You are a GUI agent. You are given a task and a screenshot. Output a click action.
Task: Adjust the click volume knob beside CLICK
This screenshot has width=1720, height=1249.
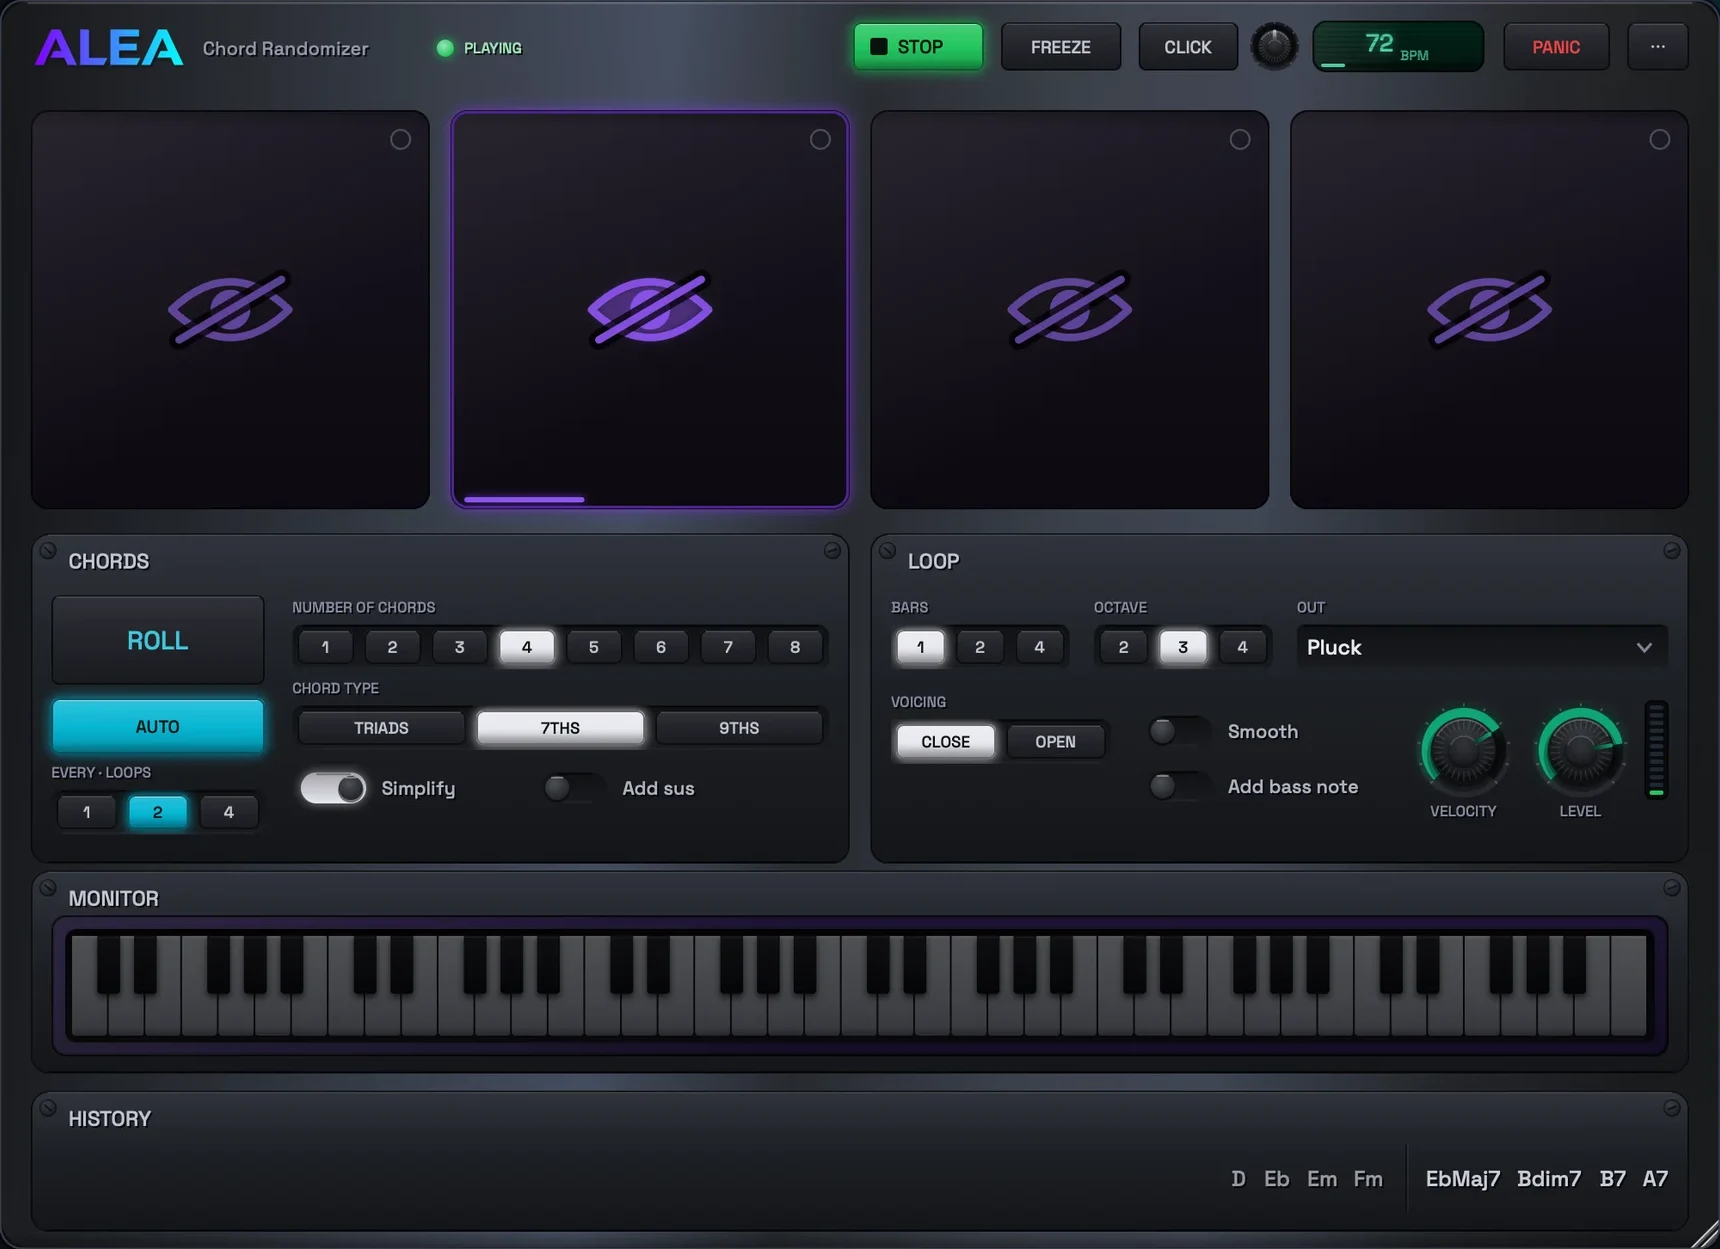1275,47
